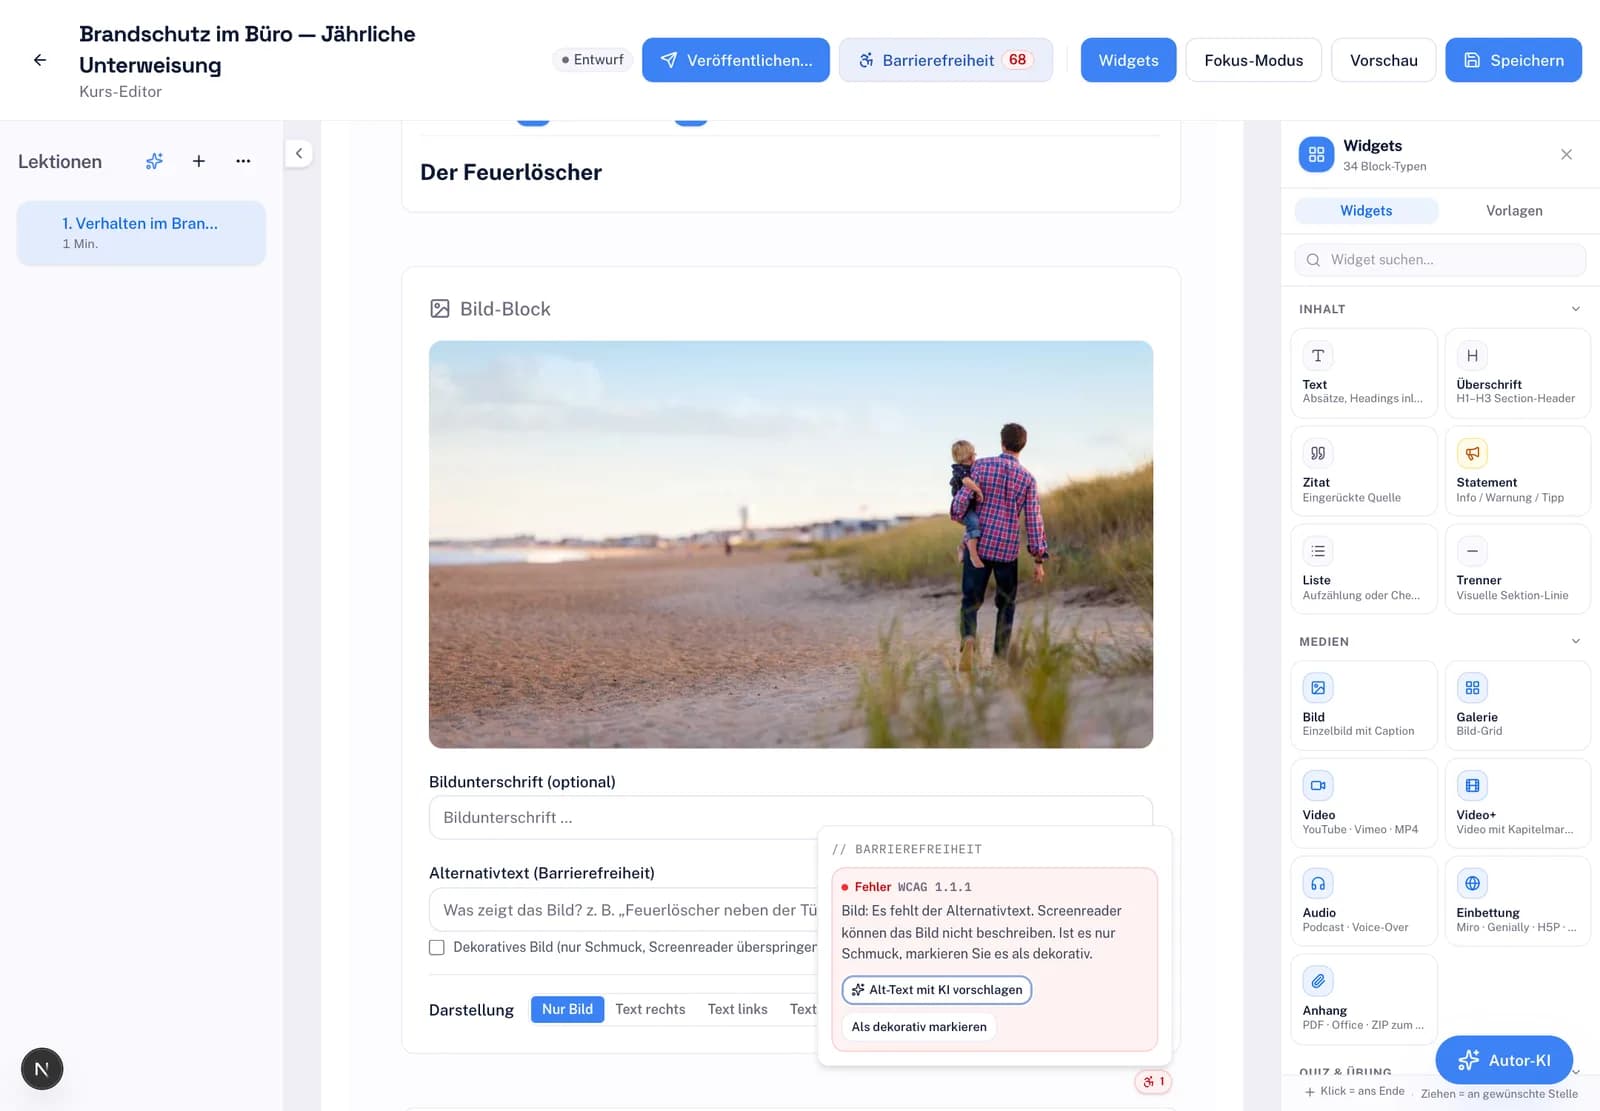Toggle Widgets panel button in header
Viewport: 1600px width, 1111px height.
pos(1128,60)
